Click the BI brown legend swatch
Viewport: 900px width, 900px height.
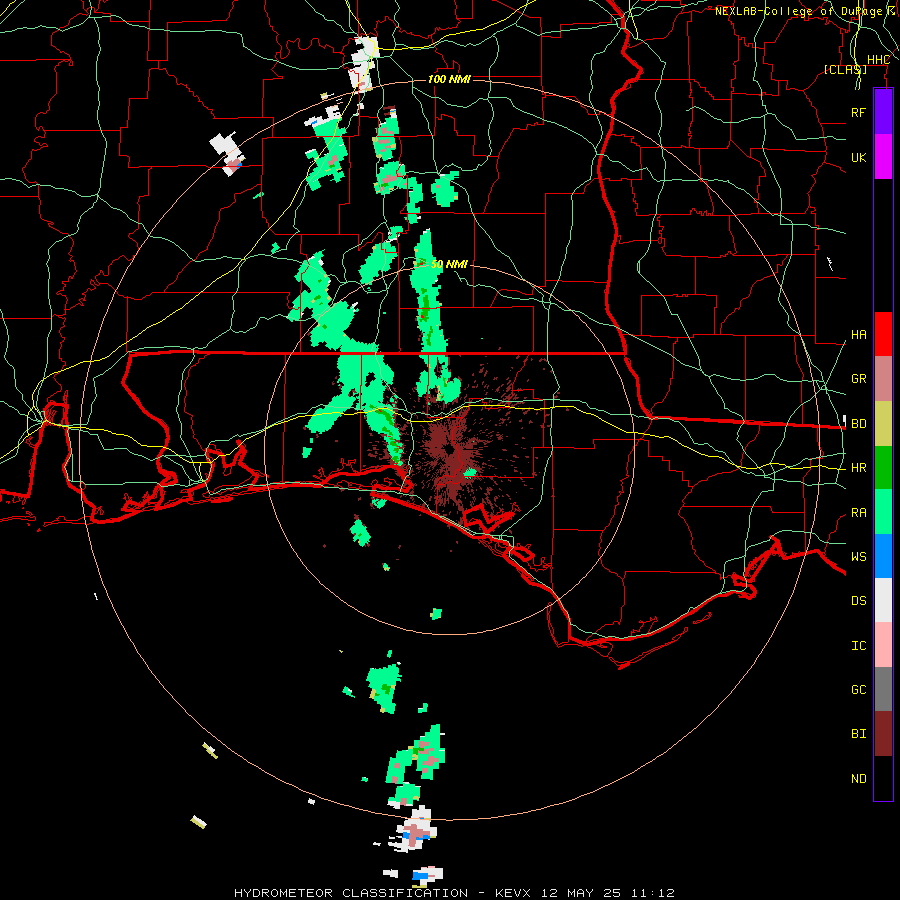coord(883,734)
